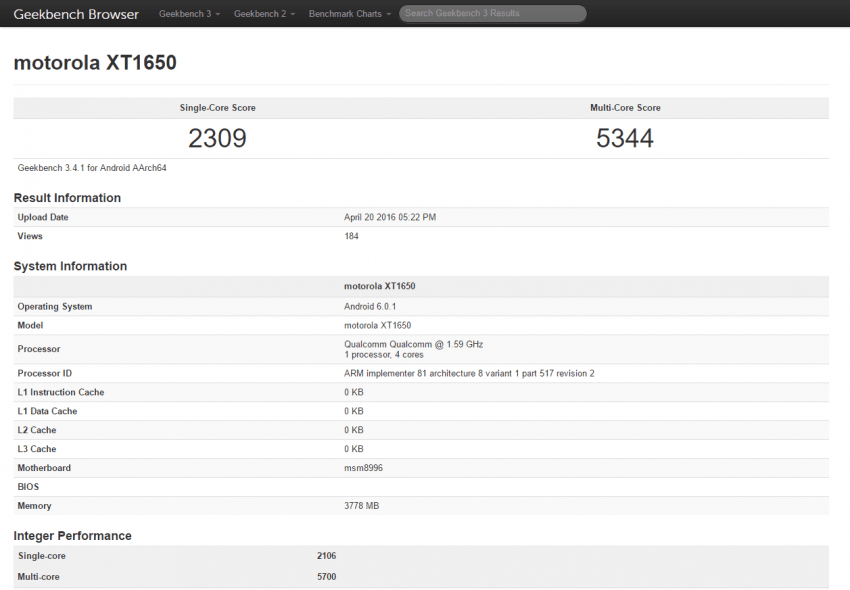The width and height of the screenshot is (850, 590).
Task: Select the L3 Cache 0 KB value
Action: tap(353, 450)
